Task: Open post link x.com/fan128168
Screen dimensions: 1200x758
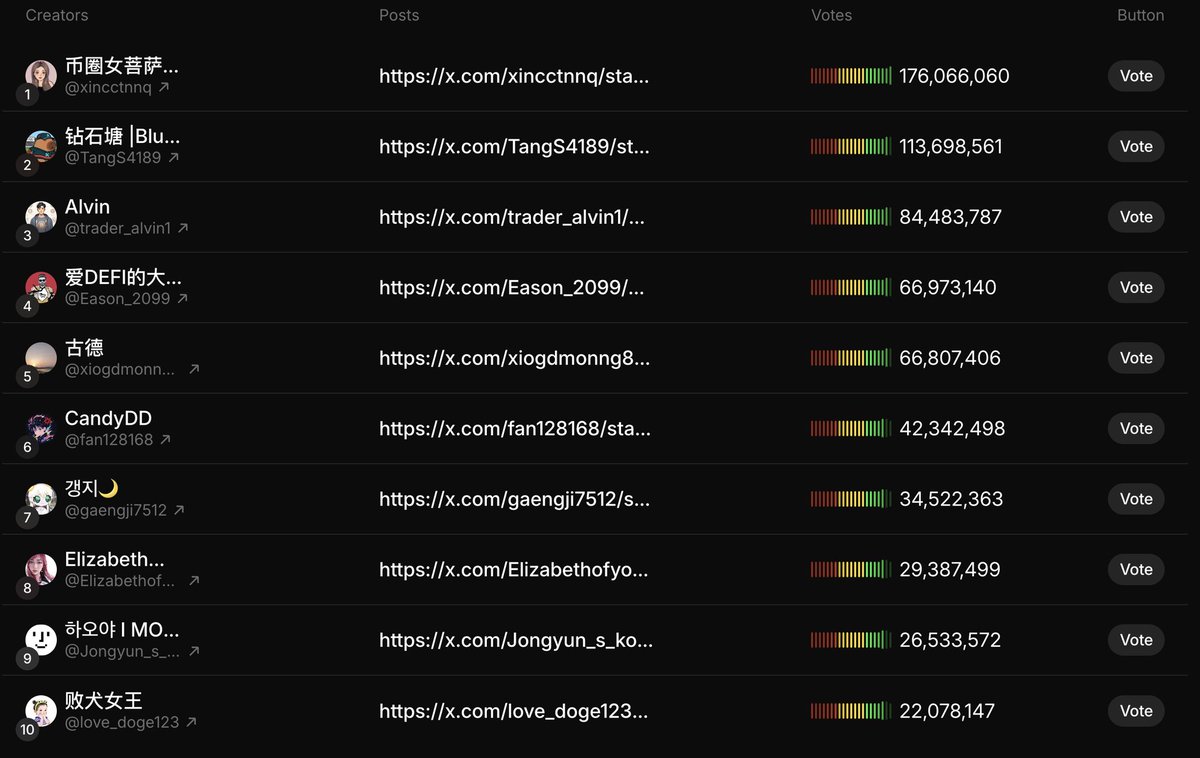Action: pyautogui.click(x=515, y=428)
